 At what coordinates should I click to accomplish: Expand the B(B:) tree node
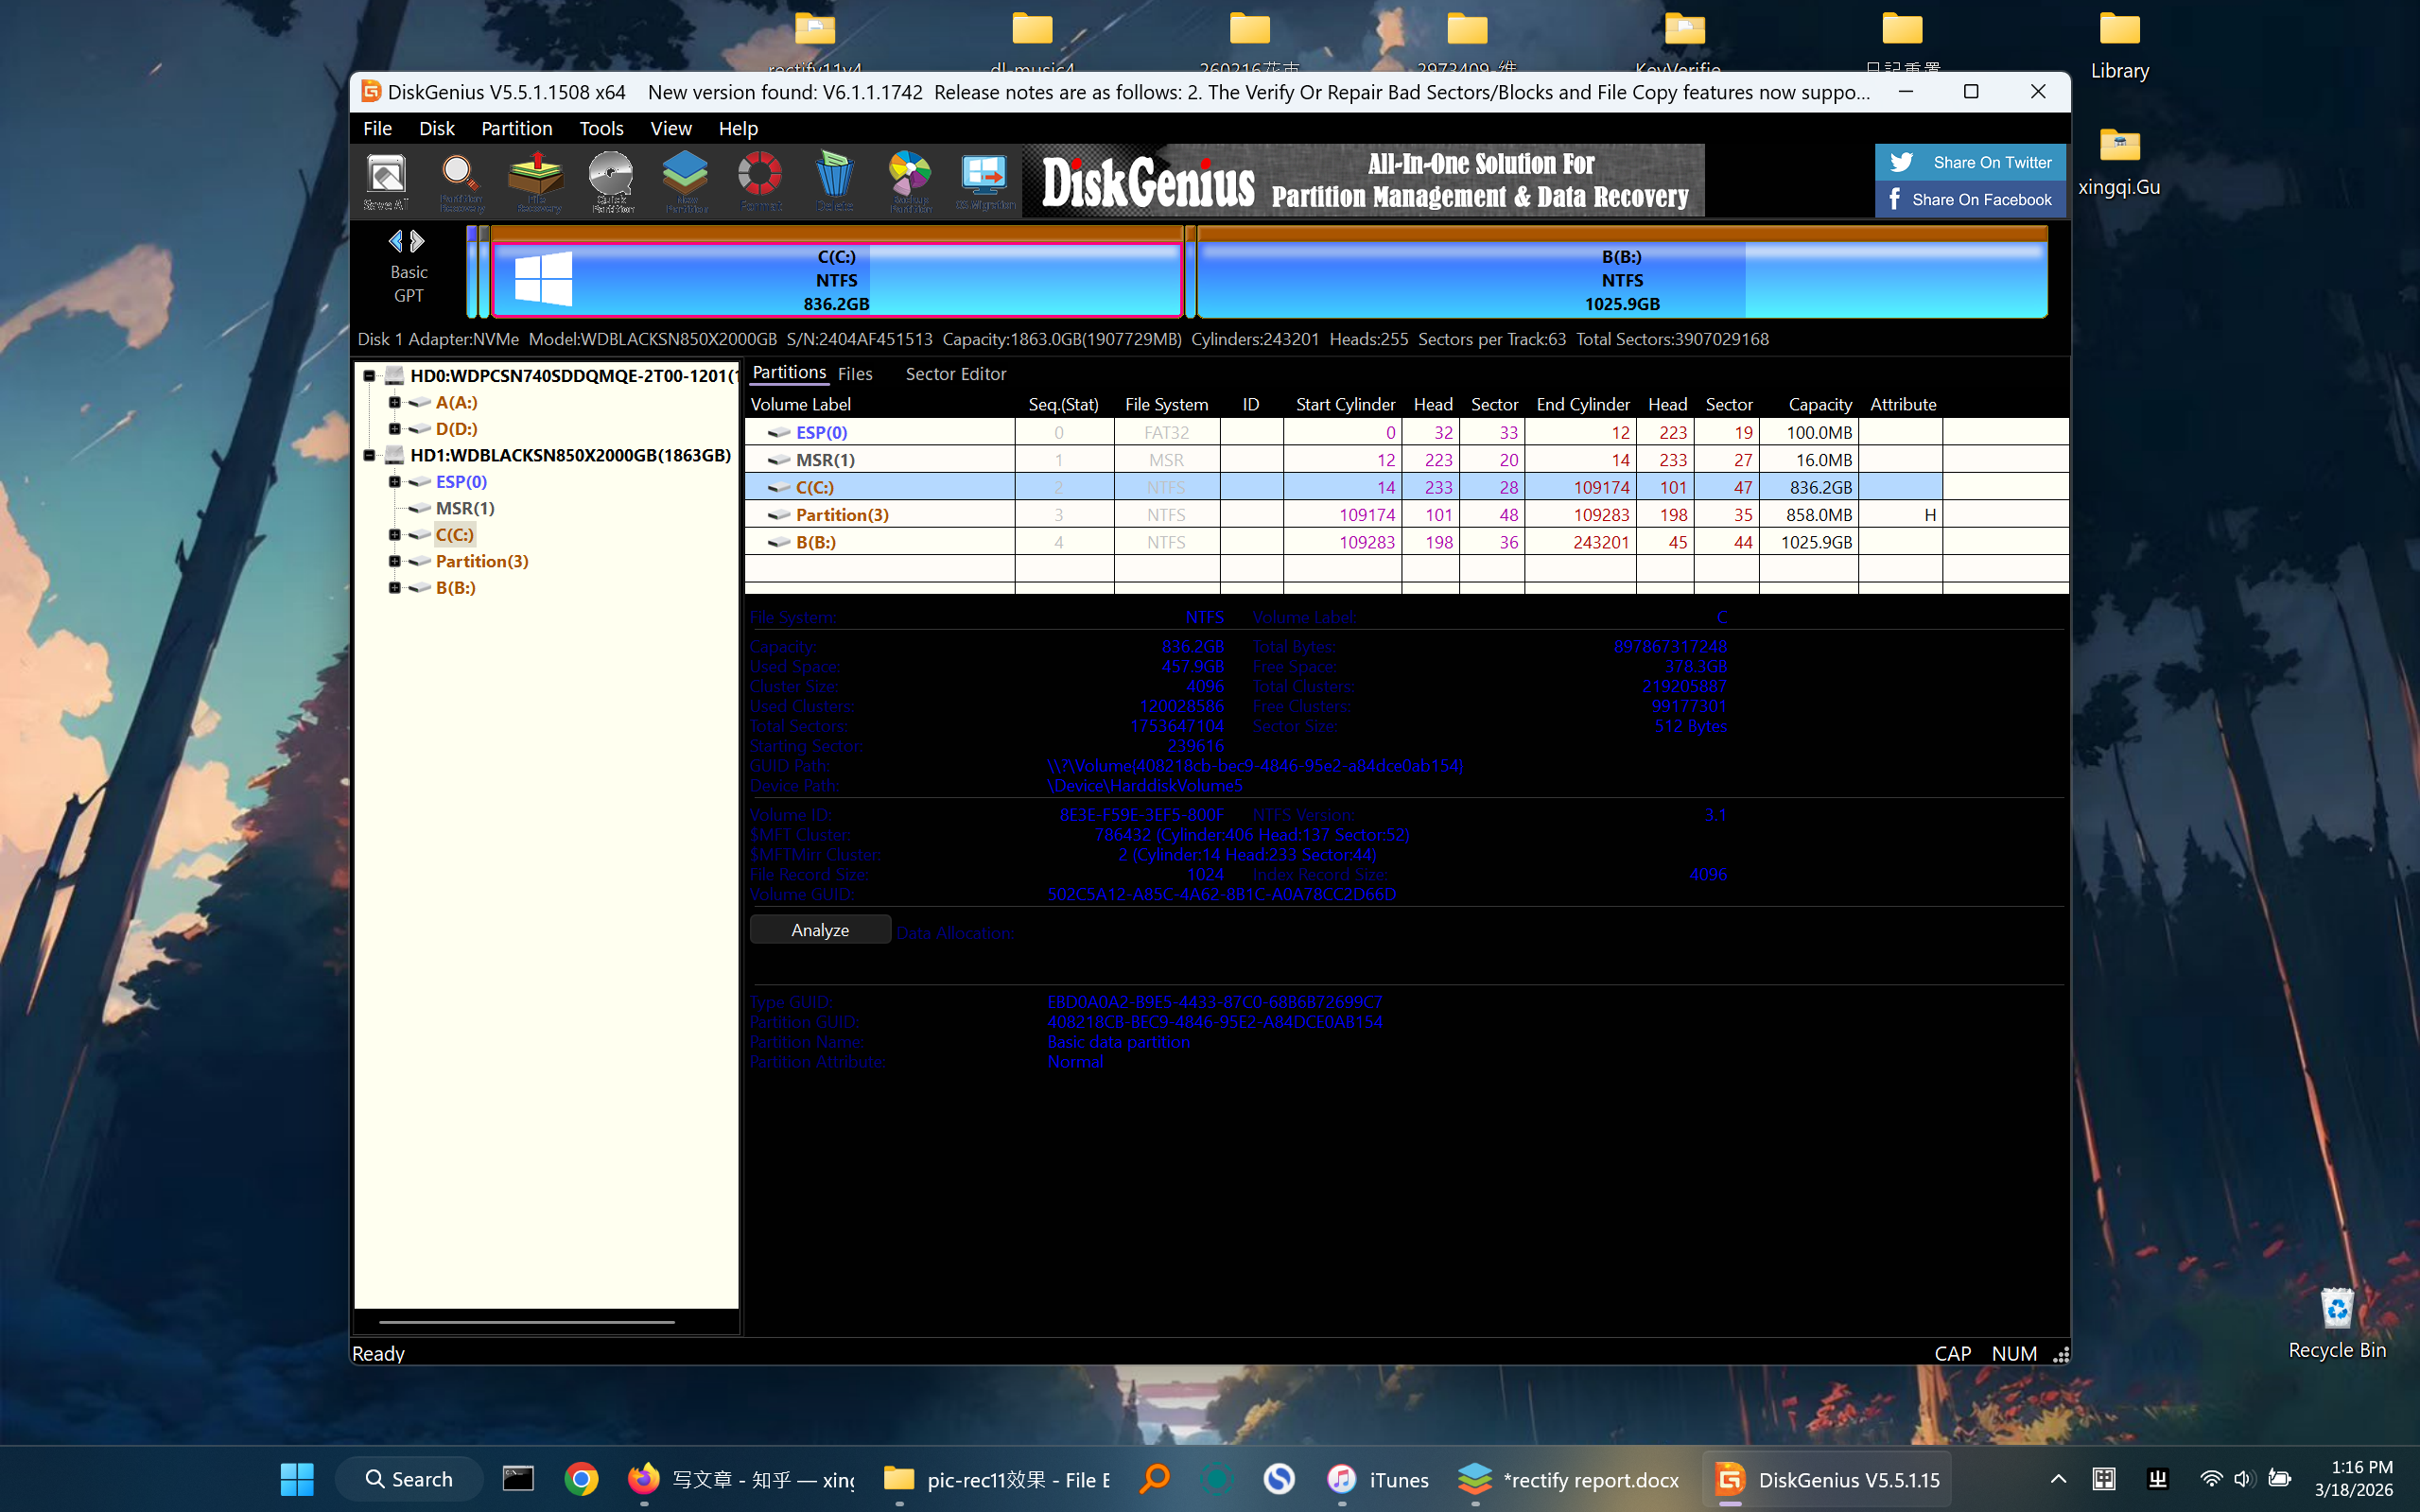pos(394,587)
